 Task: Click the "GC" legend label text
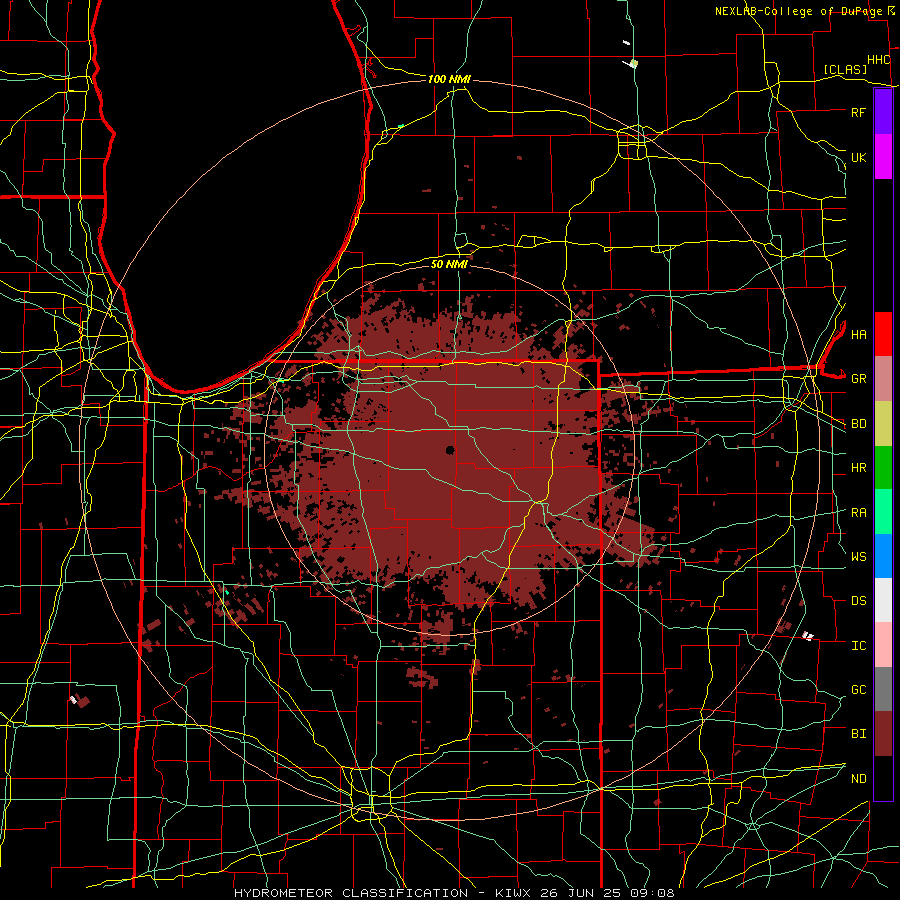(x=858, y=690)
